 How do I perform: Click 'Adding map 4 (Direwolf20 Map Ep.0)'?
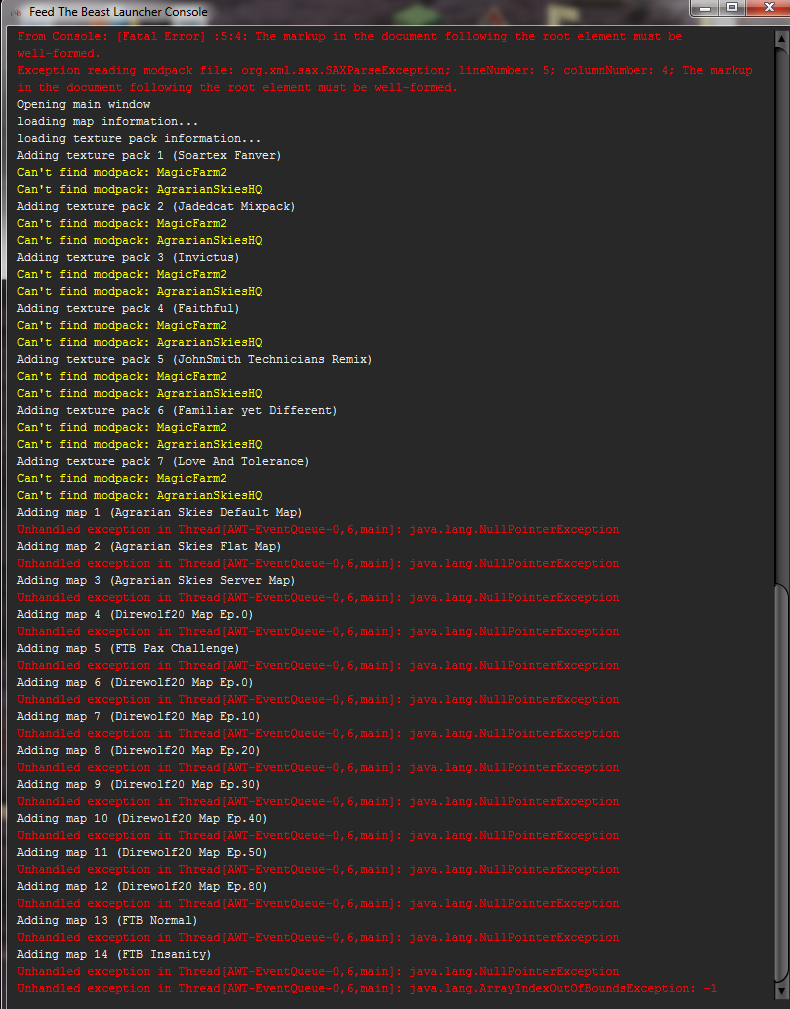[135, 615]
